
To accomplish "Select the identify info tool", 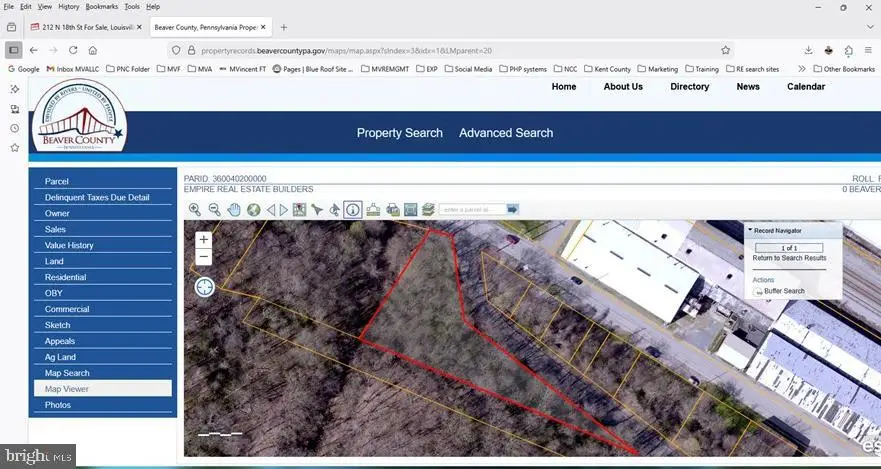I will coord(352,210).
